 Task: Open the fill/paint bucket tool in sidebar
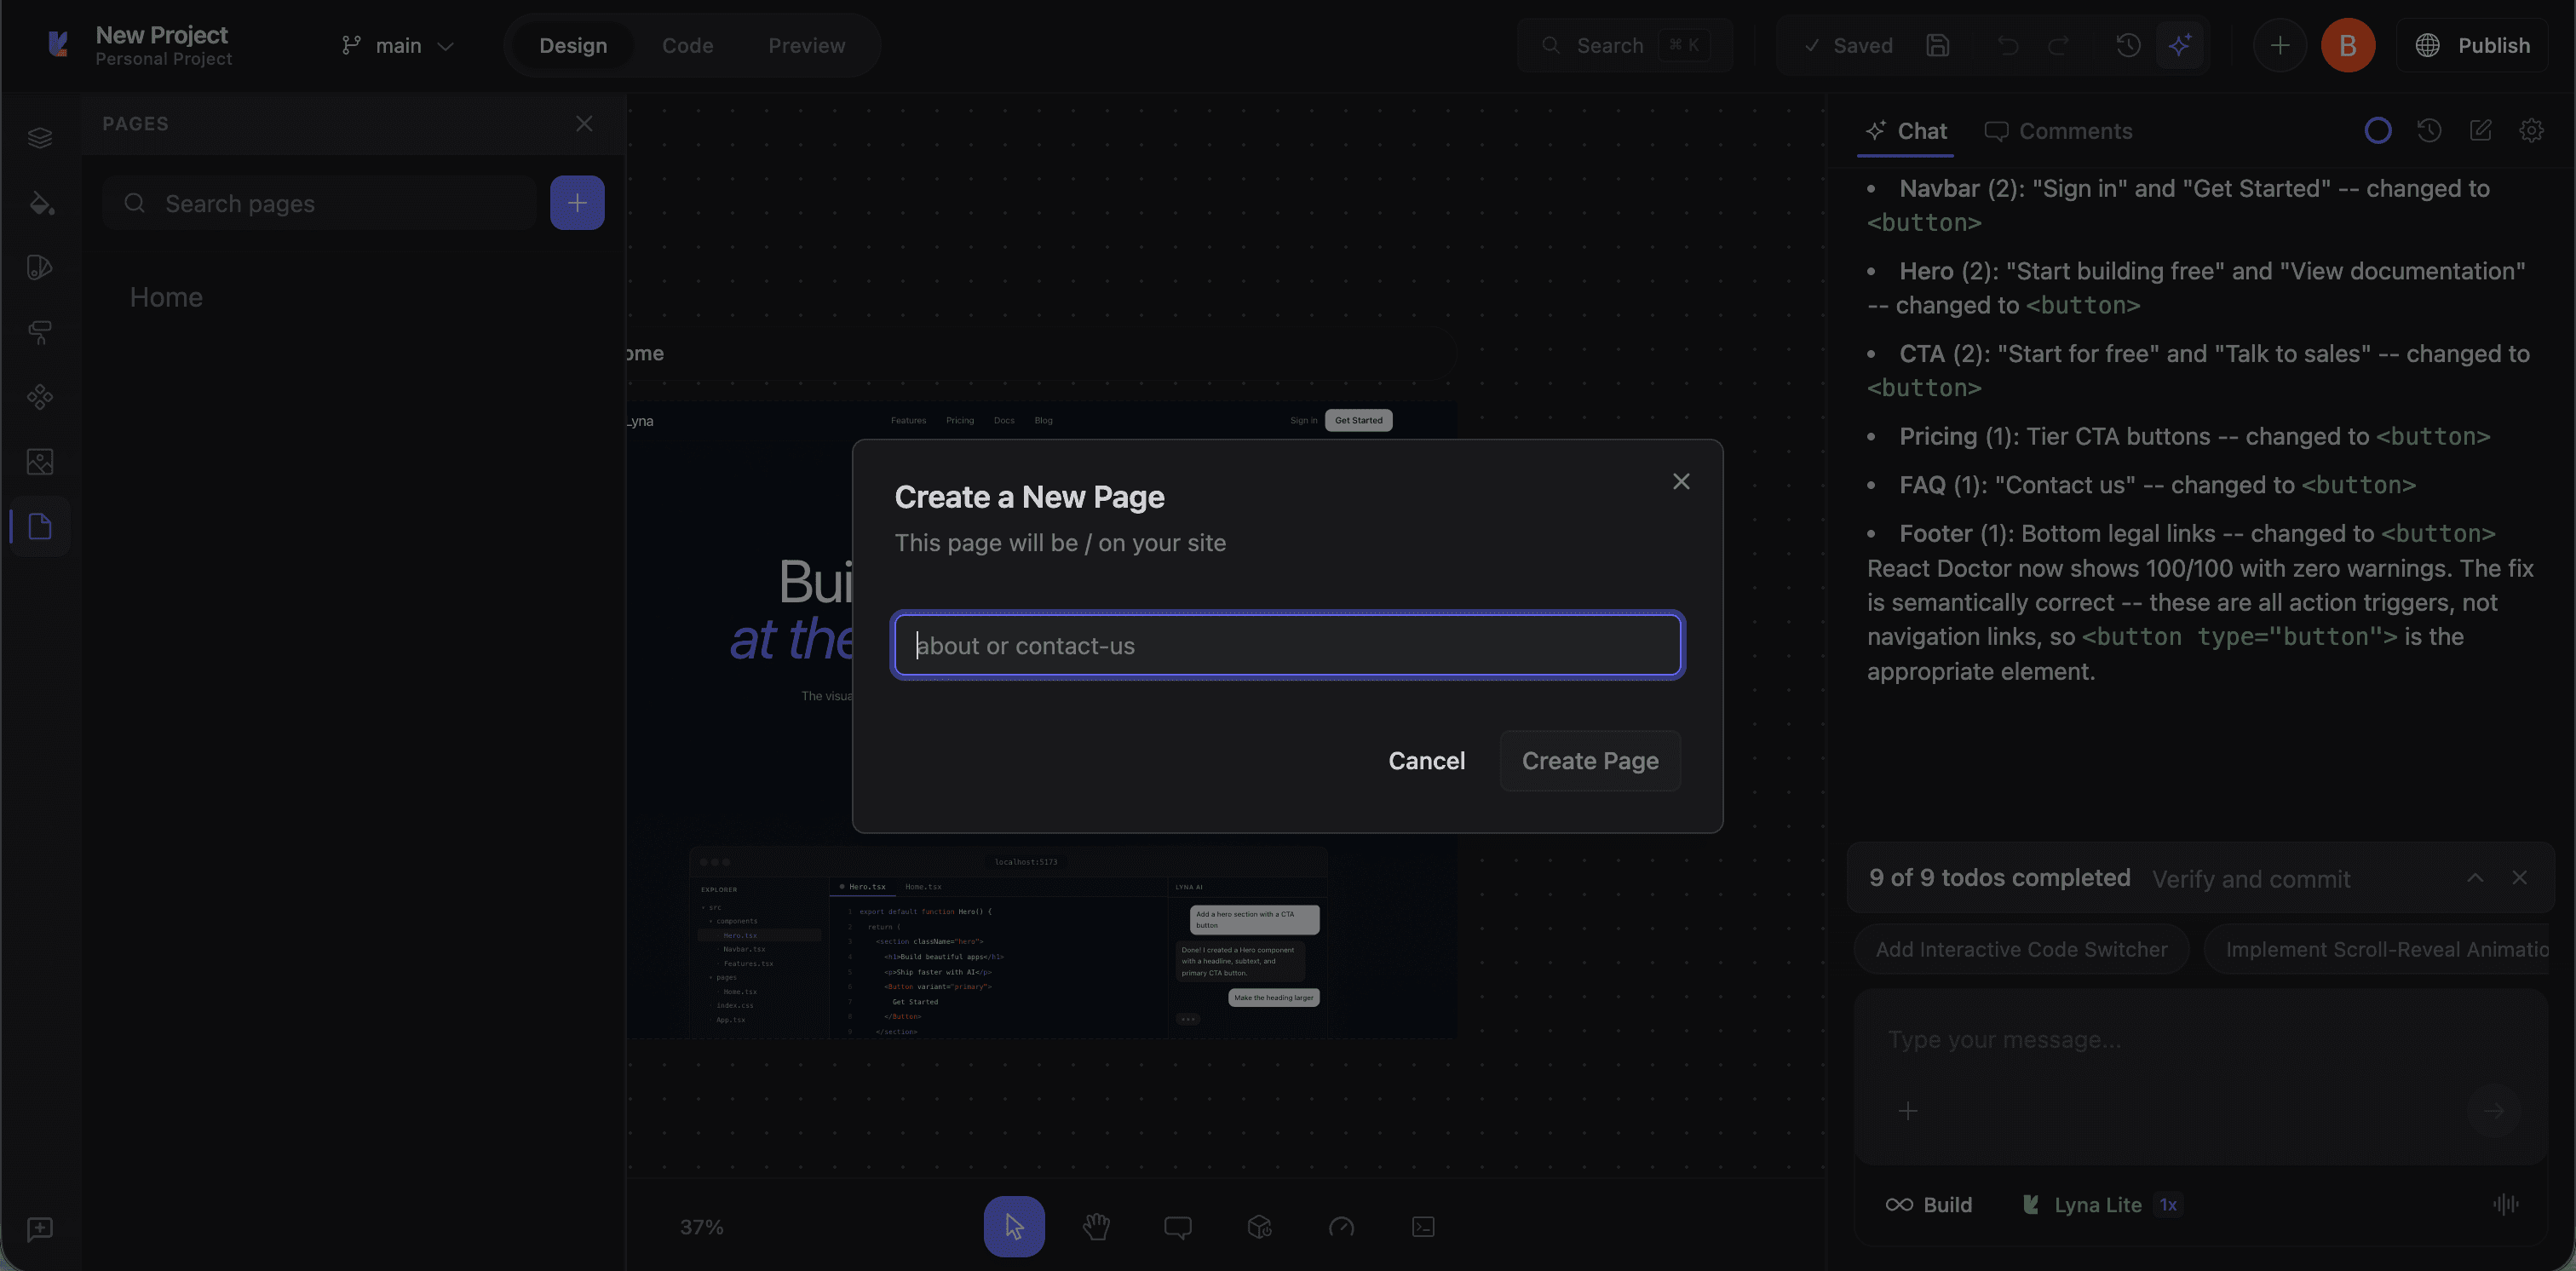40,203
